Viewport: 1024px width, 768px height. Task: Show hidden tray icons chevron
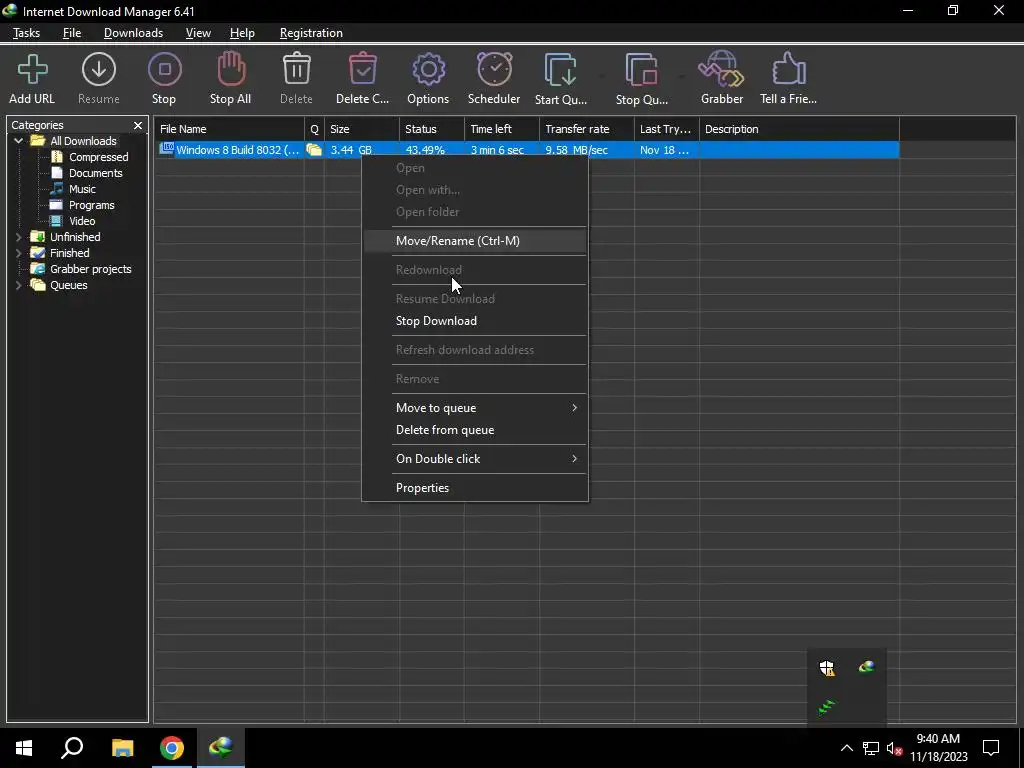(x=846, y=748)
